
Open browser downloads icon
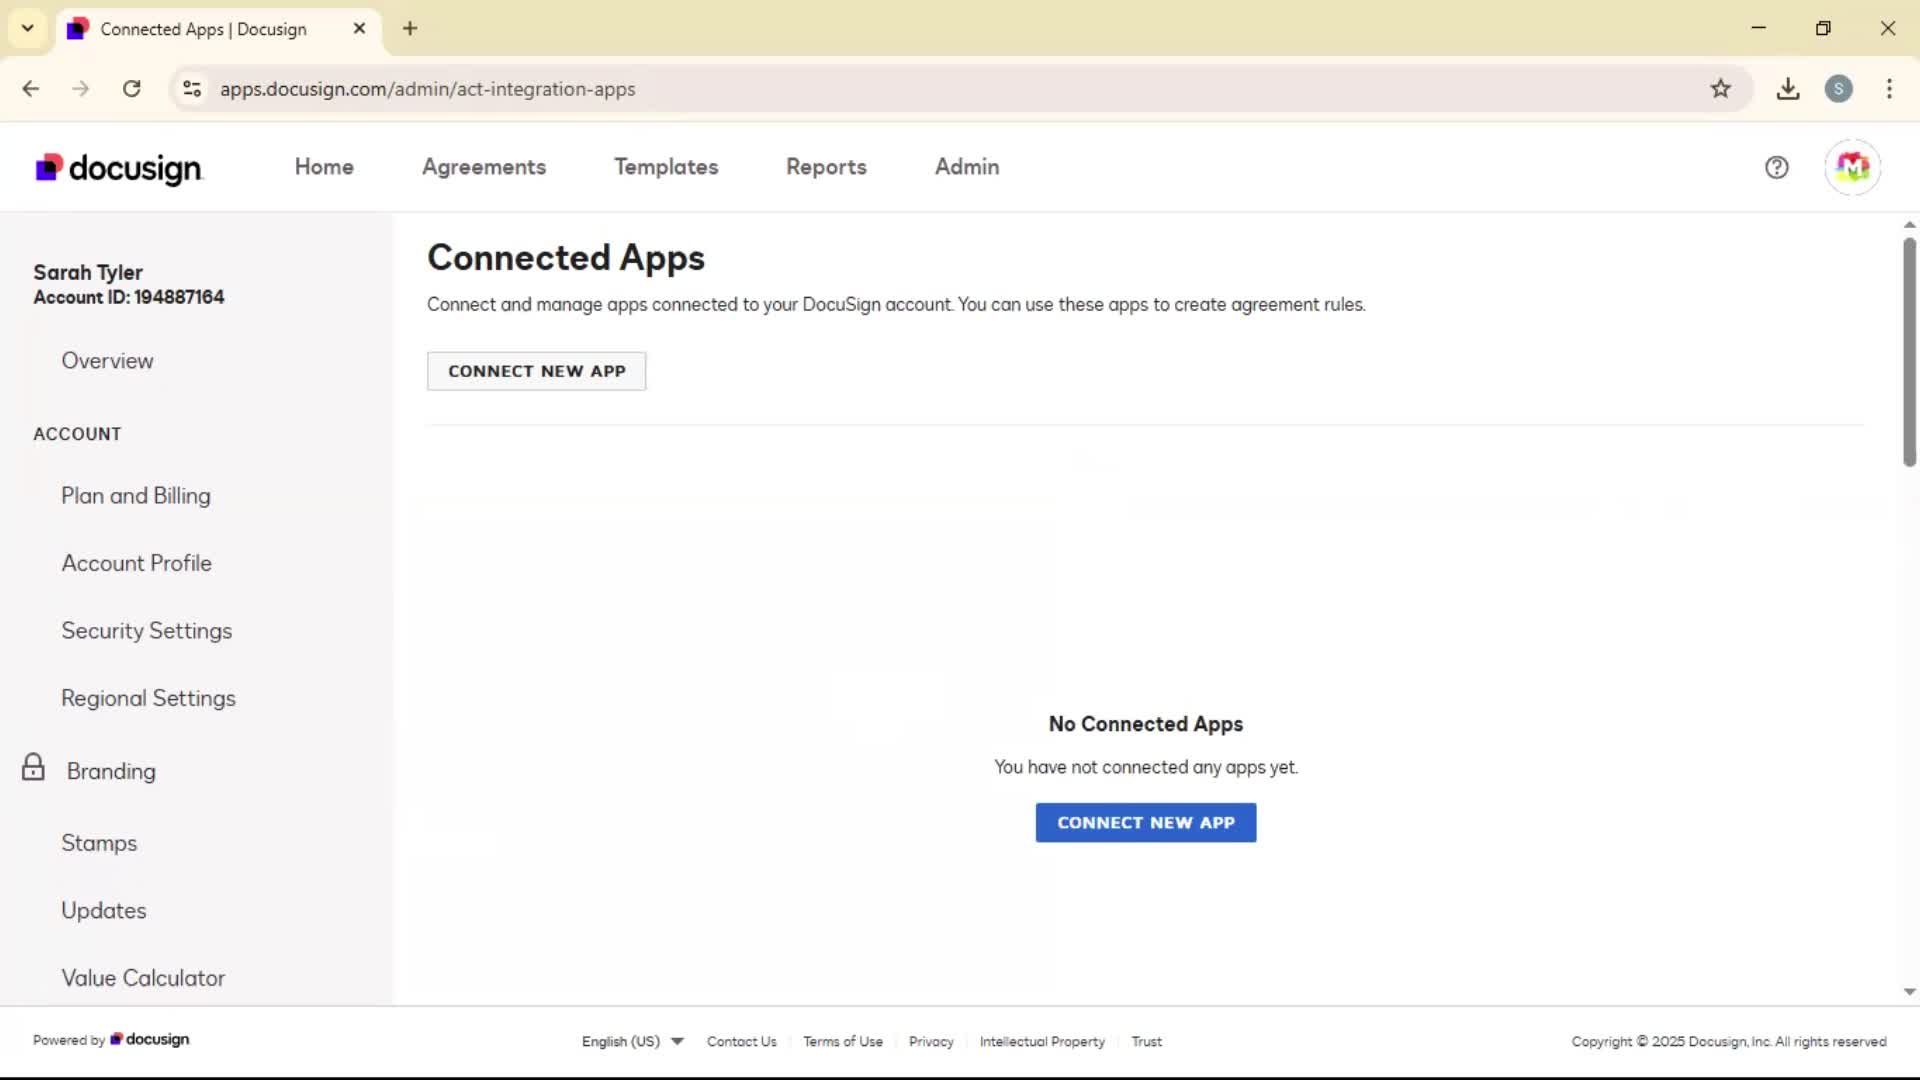pos(1788,89)
